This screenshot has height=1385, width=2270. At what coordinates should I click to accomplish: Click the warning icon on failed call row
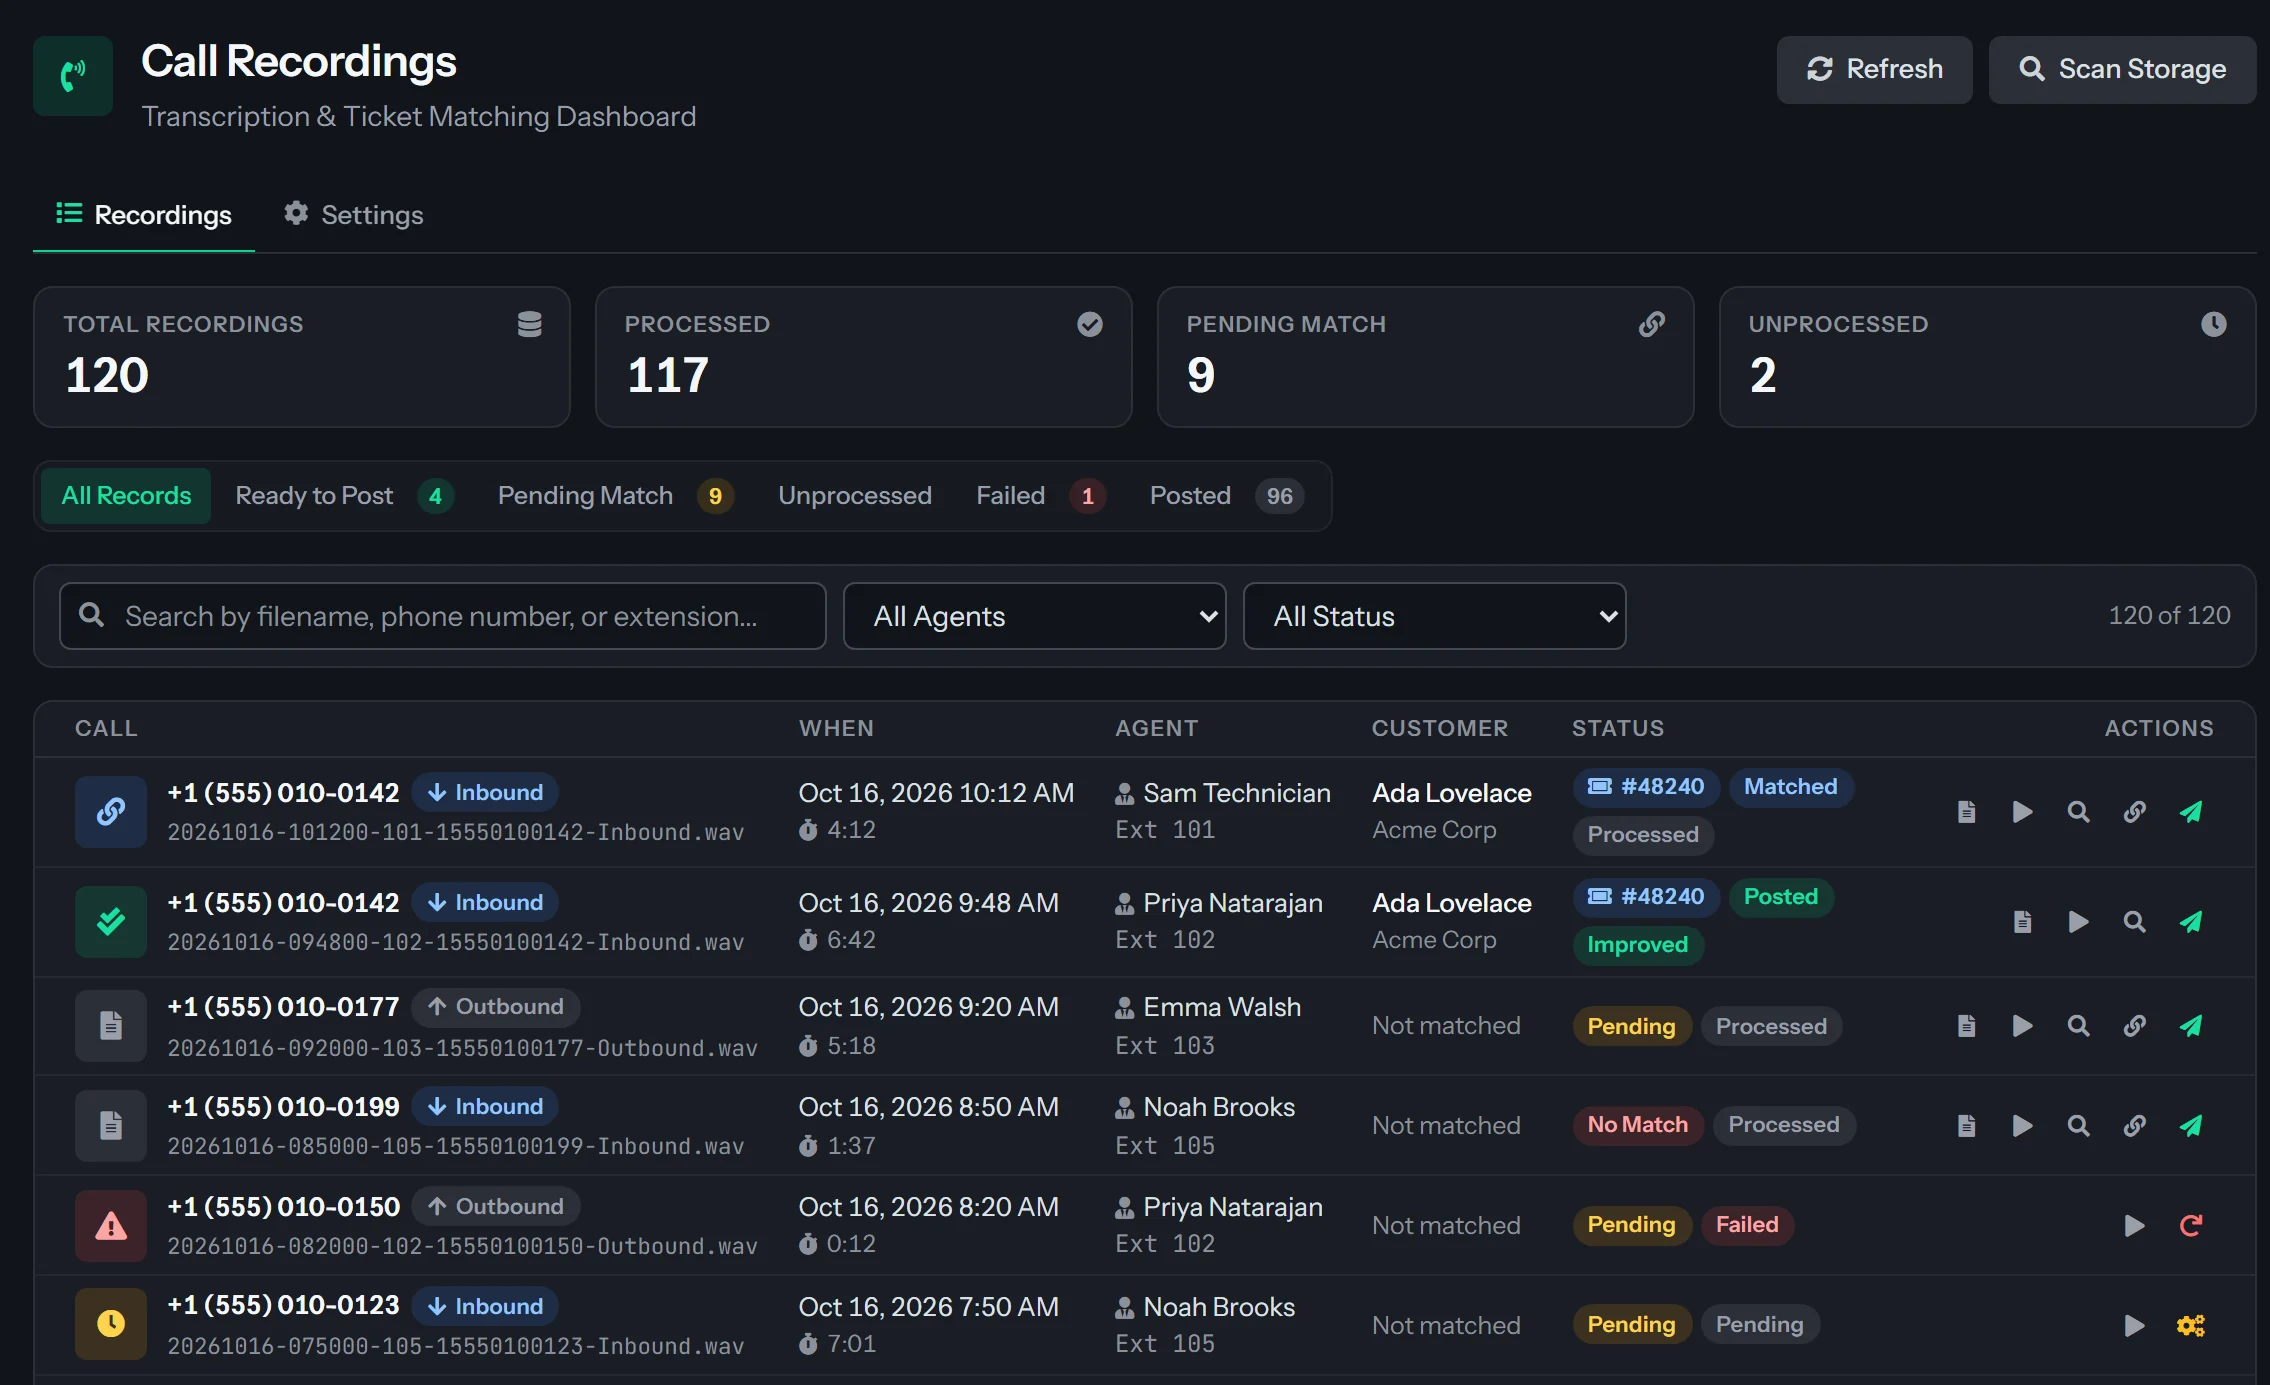(111, 1226)
